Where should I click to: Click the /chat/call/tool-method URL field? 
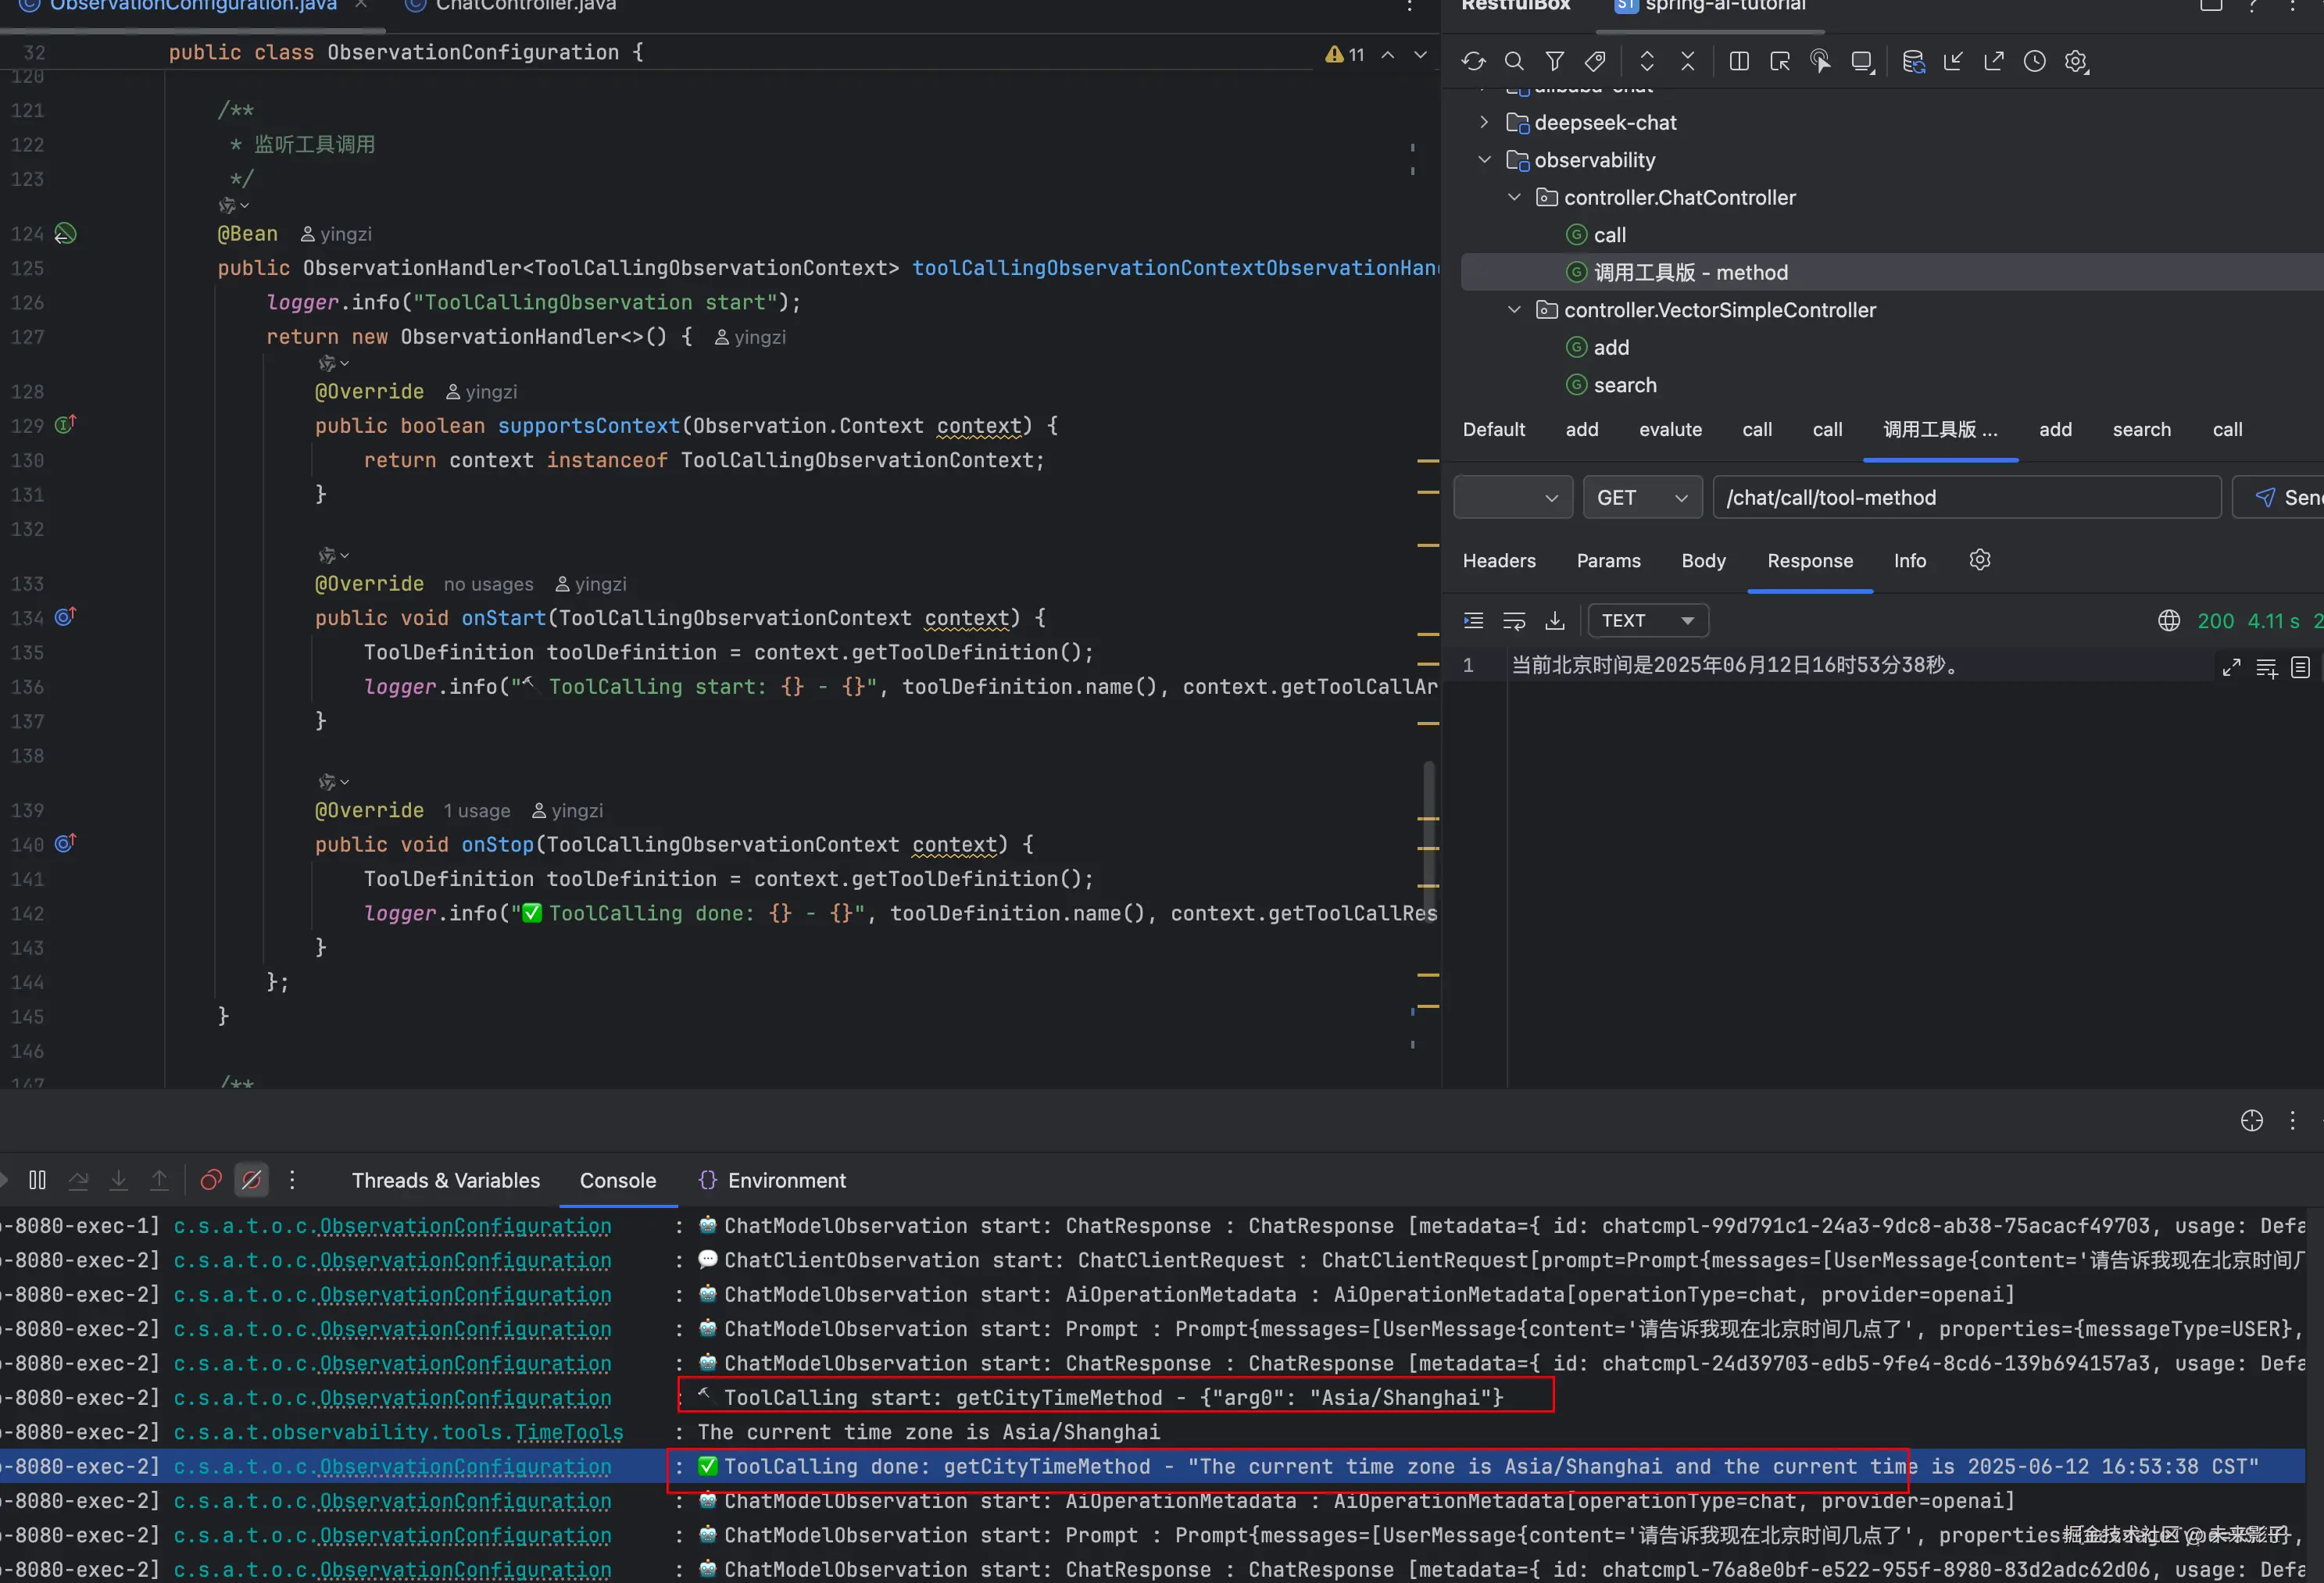pos(1965,497)
